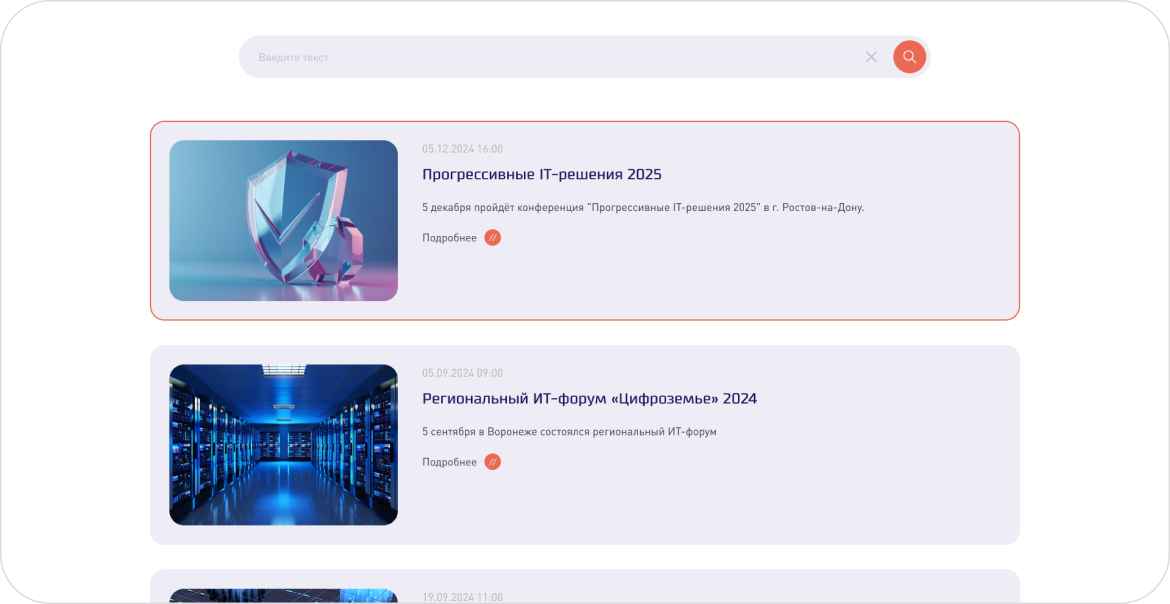
Task: Click the Ростов-на-Дону conference description text
Action: [x=642, y=208]
